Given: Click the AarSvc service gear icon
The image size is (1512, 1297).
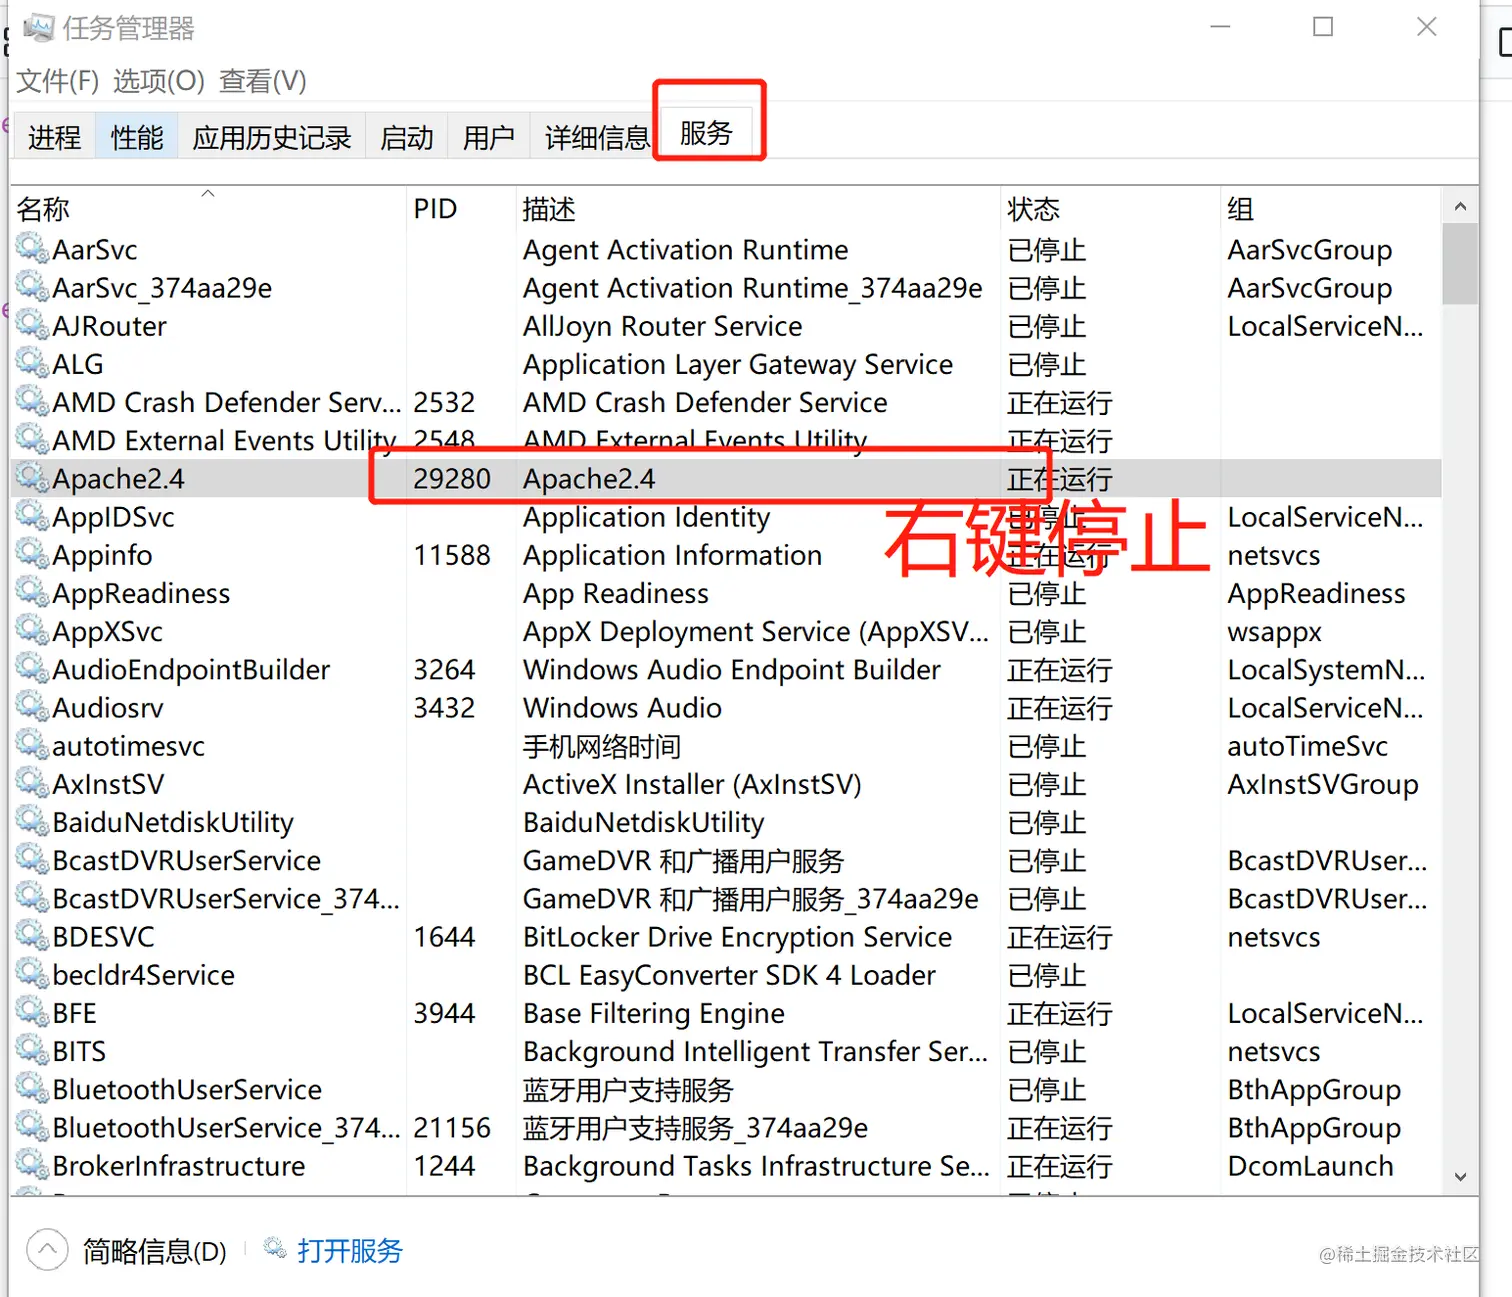Looking at the screenshot, I should 32,249.
